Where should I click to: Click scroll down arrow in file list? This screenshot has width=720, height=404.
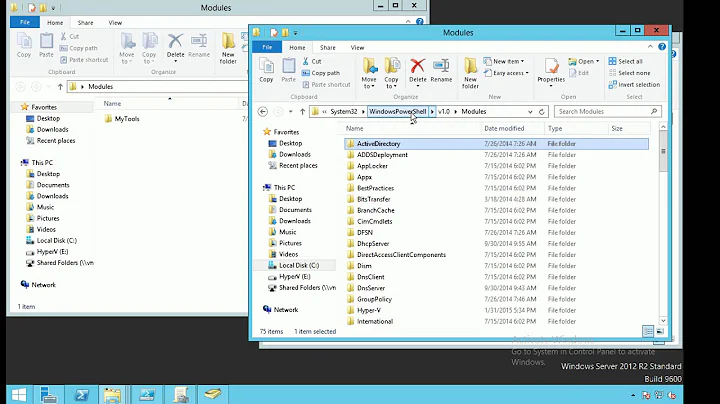(663, 320)
